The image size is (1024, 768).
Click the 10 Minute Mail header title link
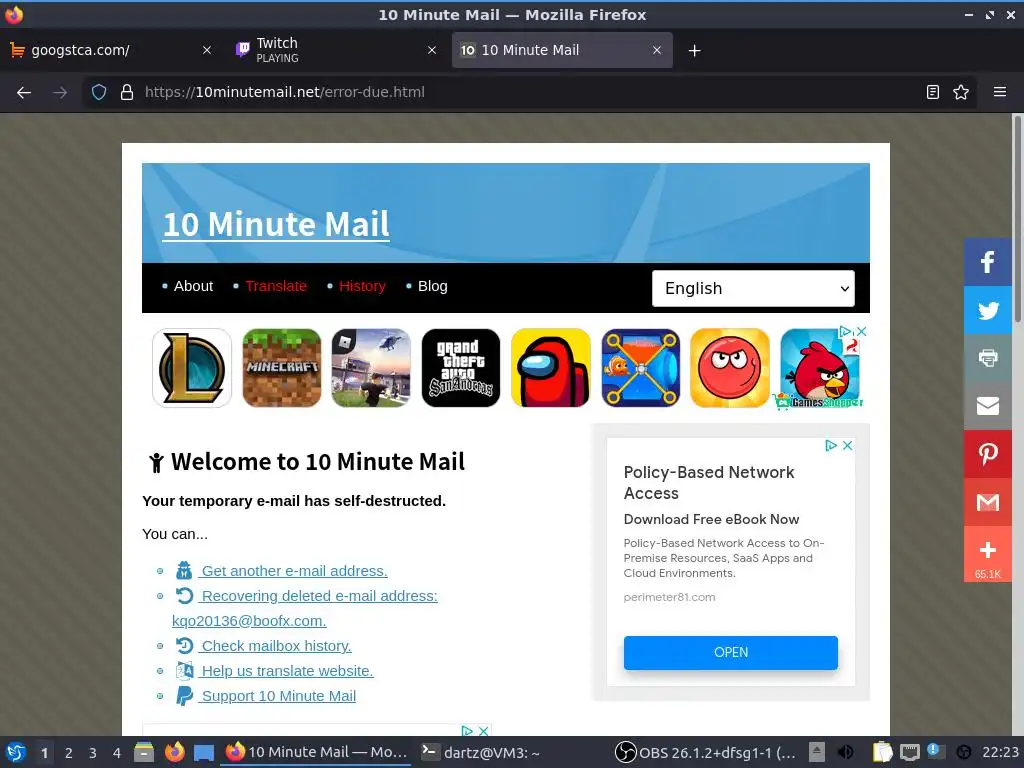coord(276,224)
